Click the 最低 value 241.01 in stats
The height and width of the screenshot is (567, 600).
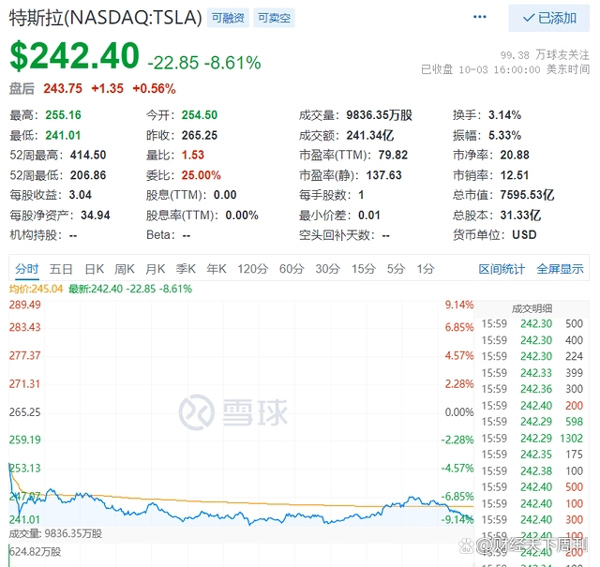[63, 135]
